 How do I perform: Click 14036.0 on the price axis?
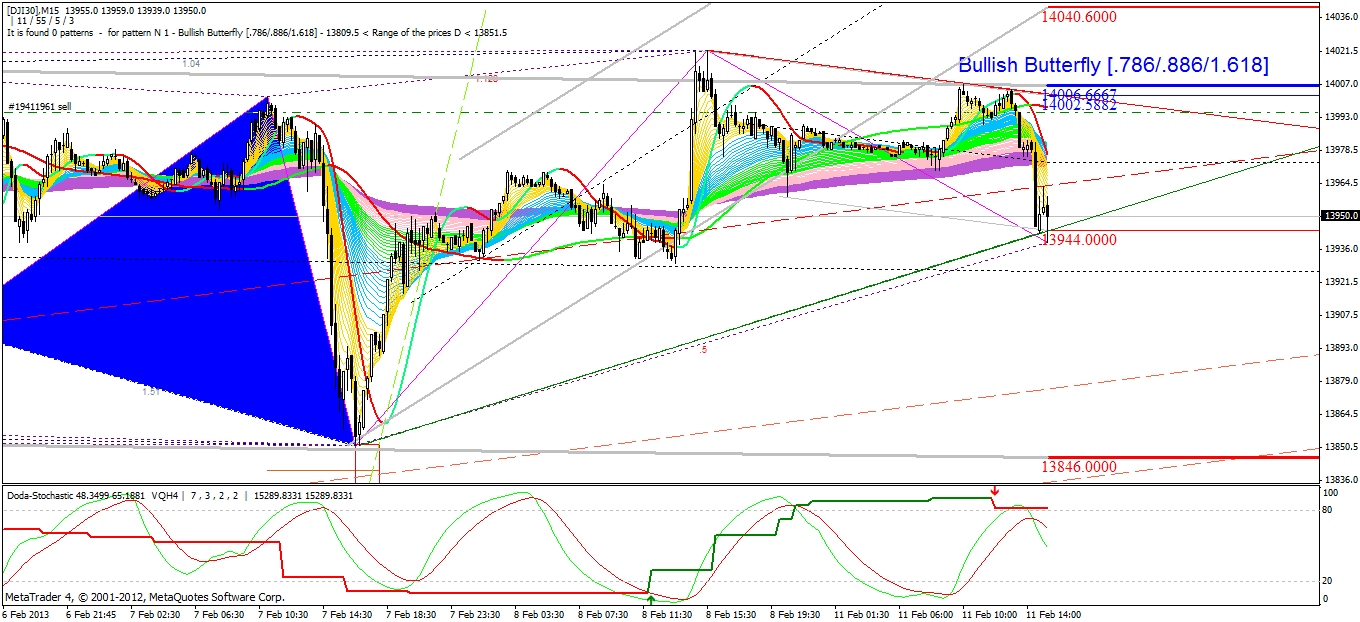coord(1339,17)
